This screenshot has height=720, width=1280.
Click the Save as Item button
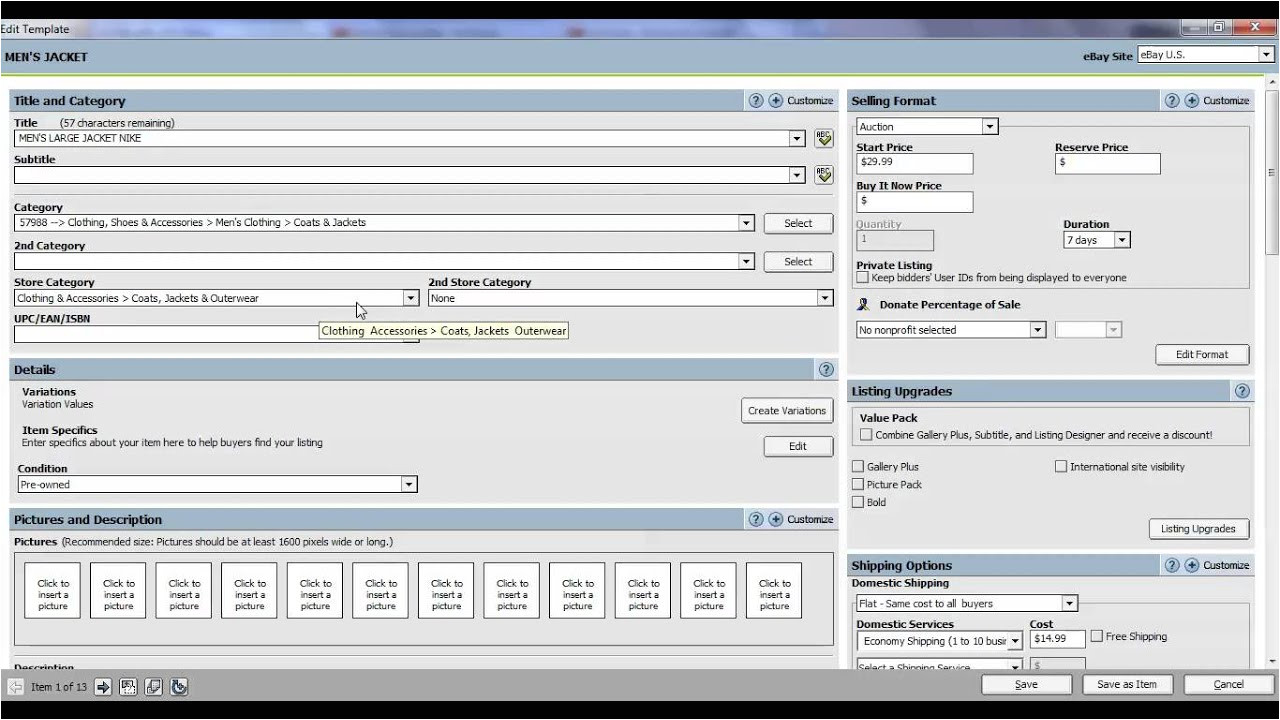pos(1127,685)
